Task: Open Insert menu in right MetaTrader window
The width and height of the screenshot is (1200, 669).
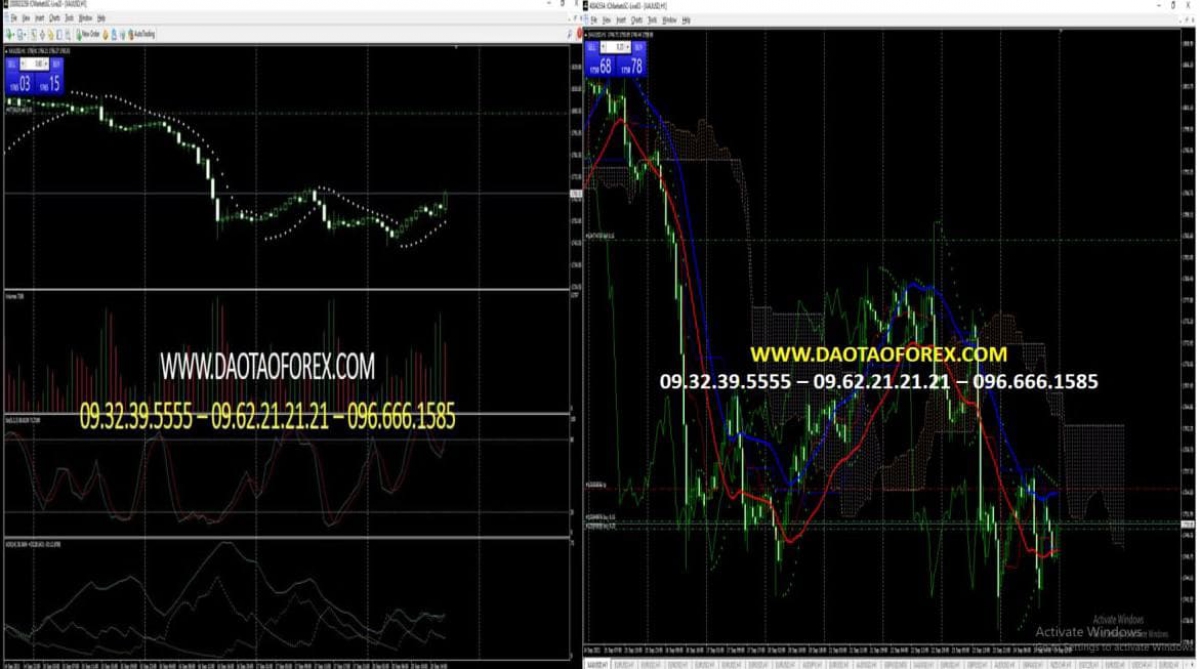Action: point(621,20)
